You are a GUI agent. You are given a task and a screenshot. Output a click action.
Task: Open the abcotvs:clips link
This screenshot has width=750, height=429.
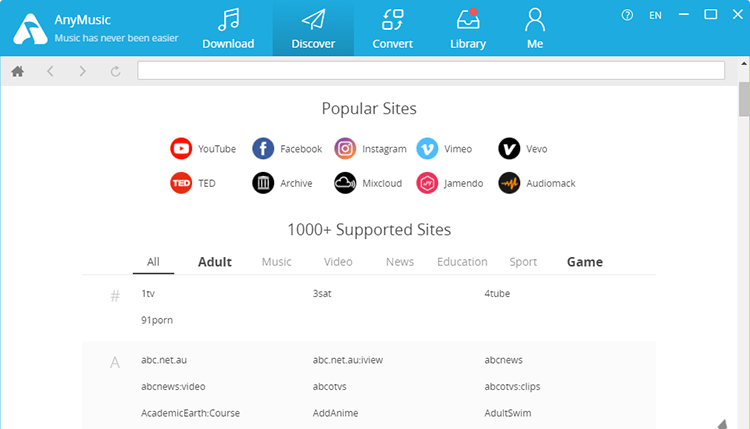point(512,386)
